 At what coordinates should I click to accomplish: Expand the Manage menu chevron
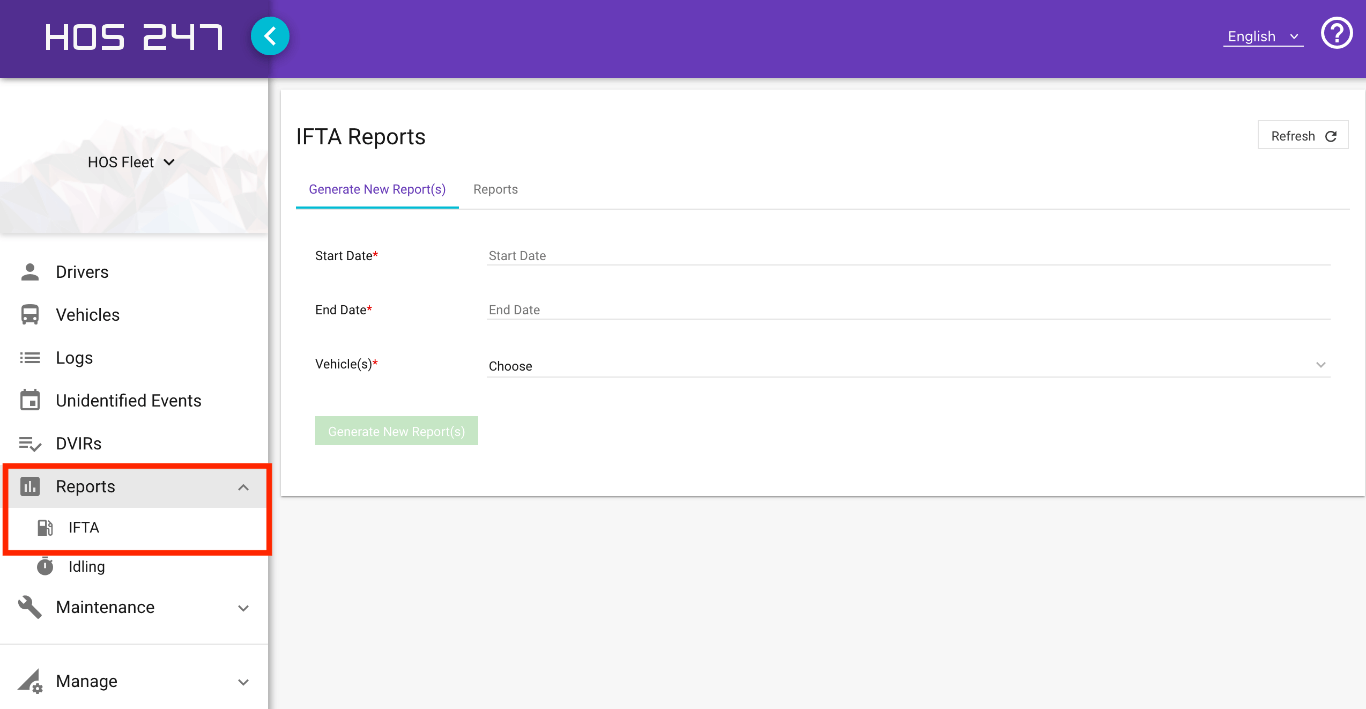click(243, 682)
